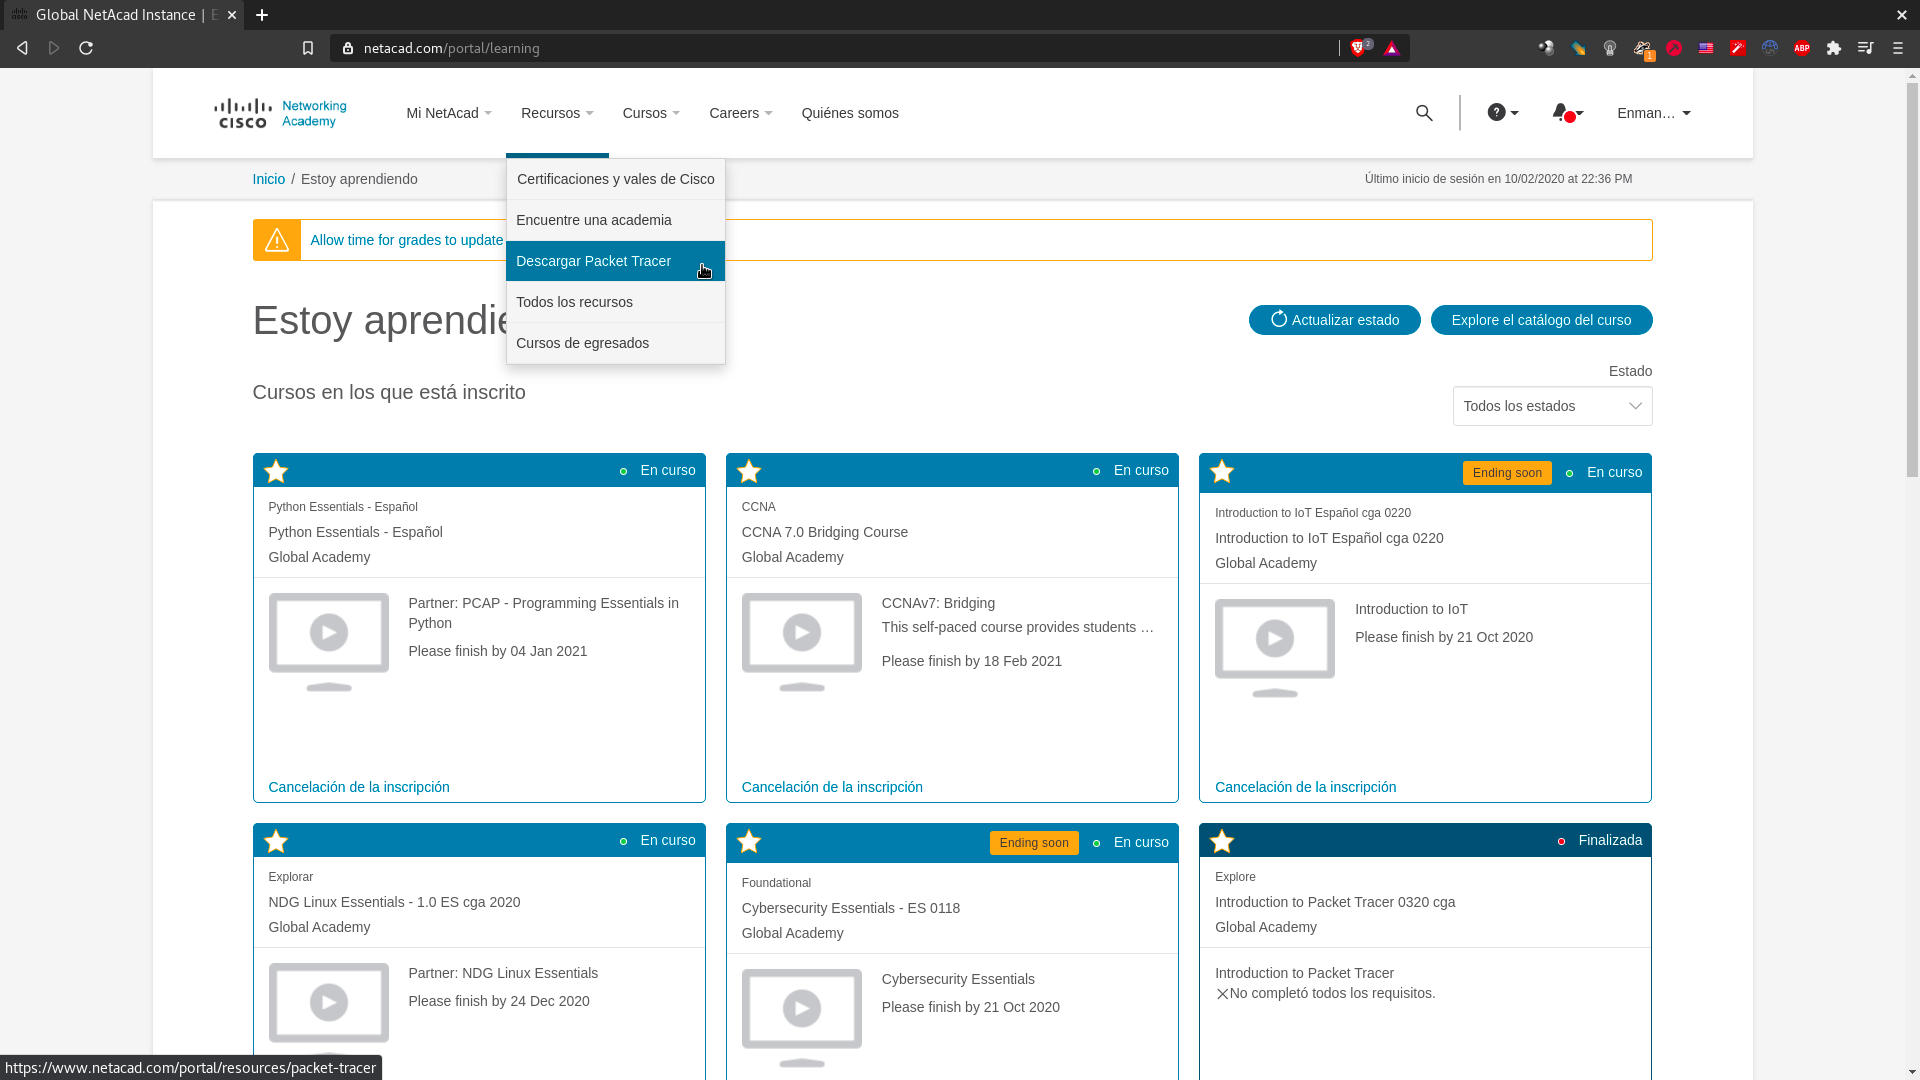Select Encuentre una academia menu item
The width and height of the screenshot is (1920, 1080).
coord(615,220)
